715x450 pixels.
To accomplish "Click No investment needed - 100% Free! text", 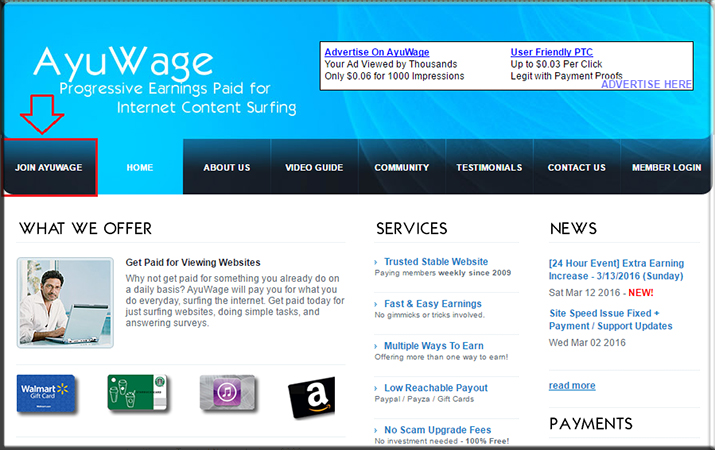I will tap(442, 441).
